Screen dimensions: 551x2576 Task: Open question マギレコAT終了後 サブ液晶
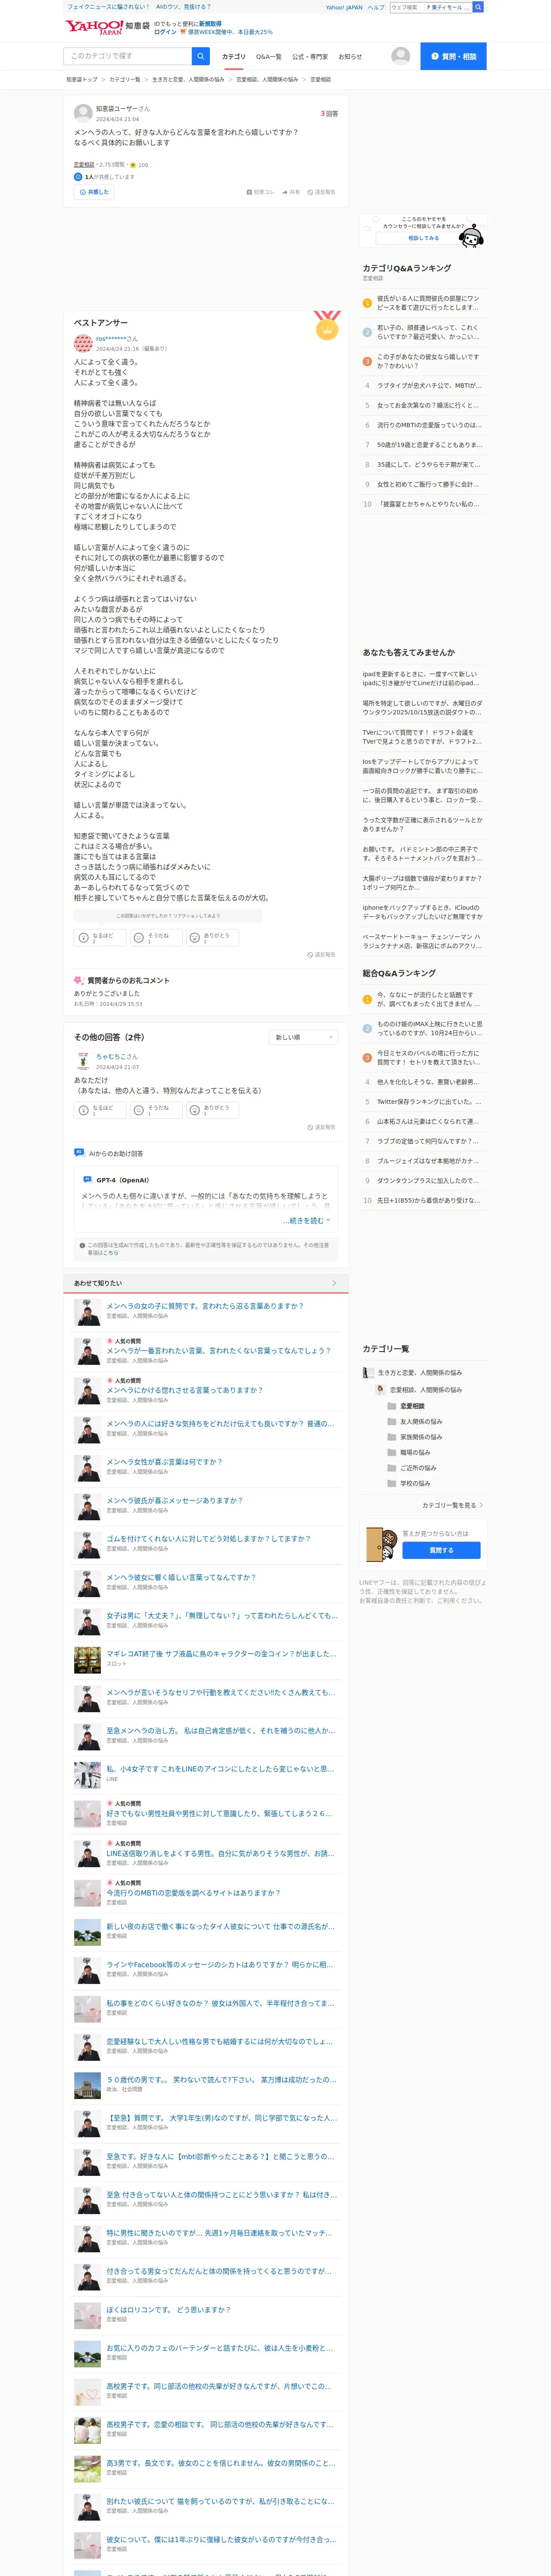[220, 1654]
